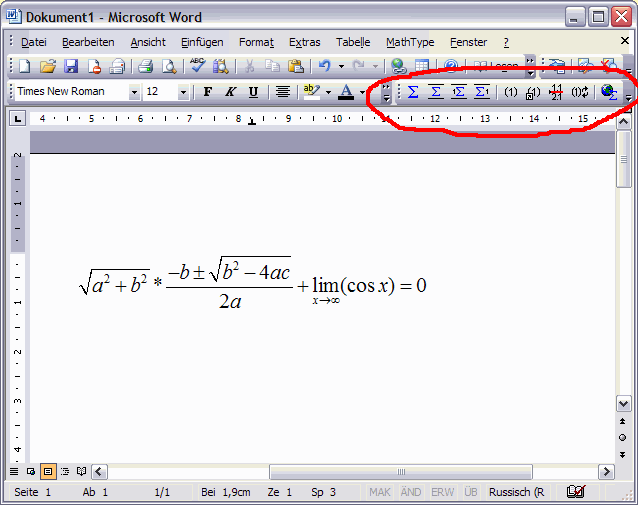Expand the highlight color dropdown arrow

[x=328, y=92]
